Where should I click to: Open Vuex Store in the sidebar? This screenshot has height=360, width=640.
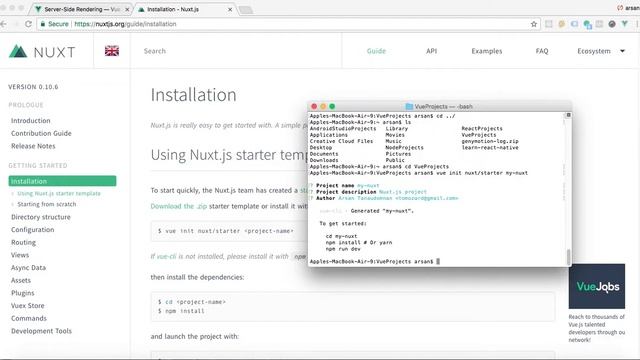pos(28,306)
